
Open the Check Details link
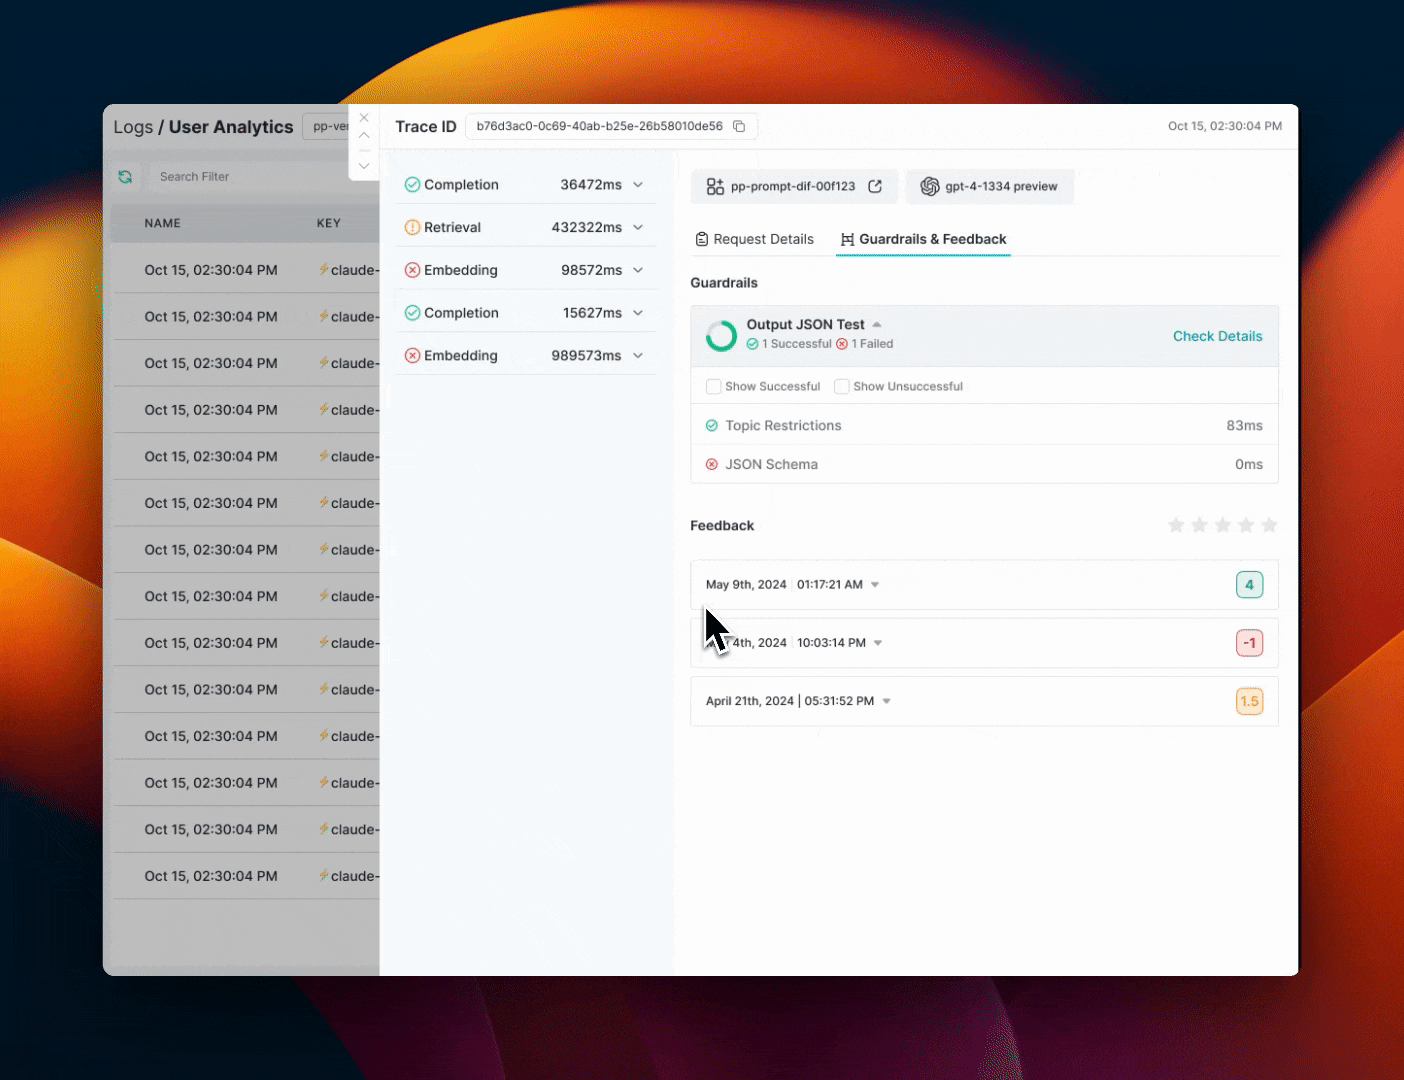[x=1217, y=336]
